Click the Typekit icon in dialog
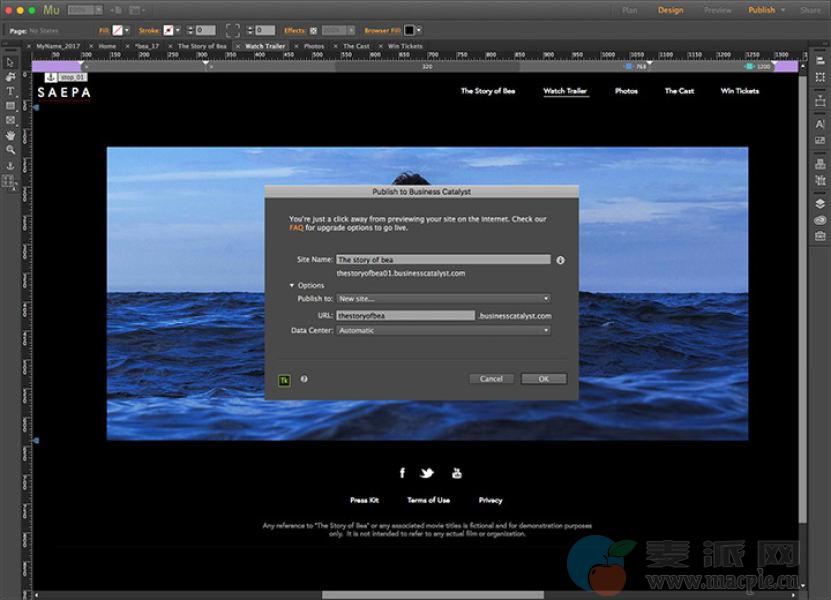Screen dimensions: 831x600 [284, 379]
